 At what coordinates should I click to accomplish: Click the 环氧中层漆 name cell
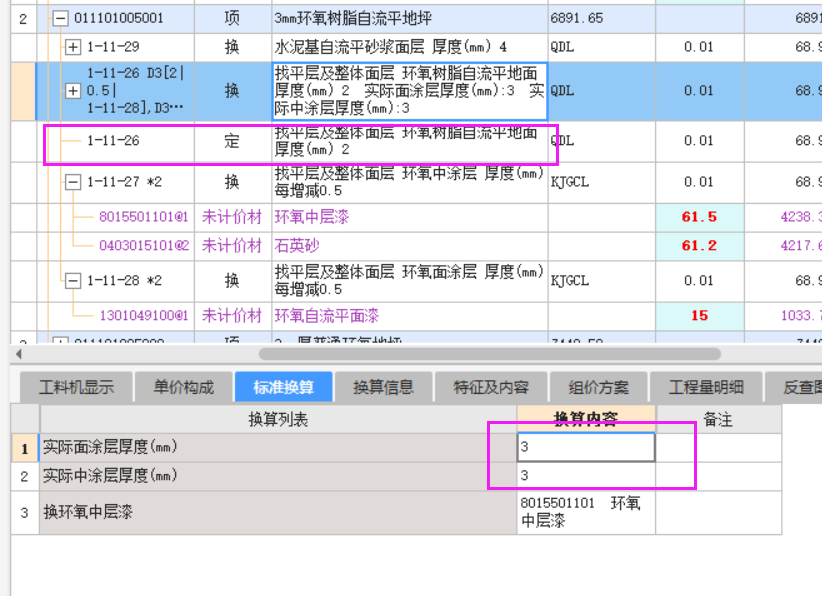[410, 217]
